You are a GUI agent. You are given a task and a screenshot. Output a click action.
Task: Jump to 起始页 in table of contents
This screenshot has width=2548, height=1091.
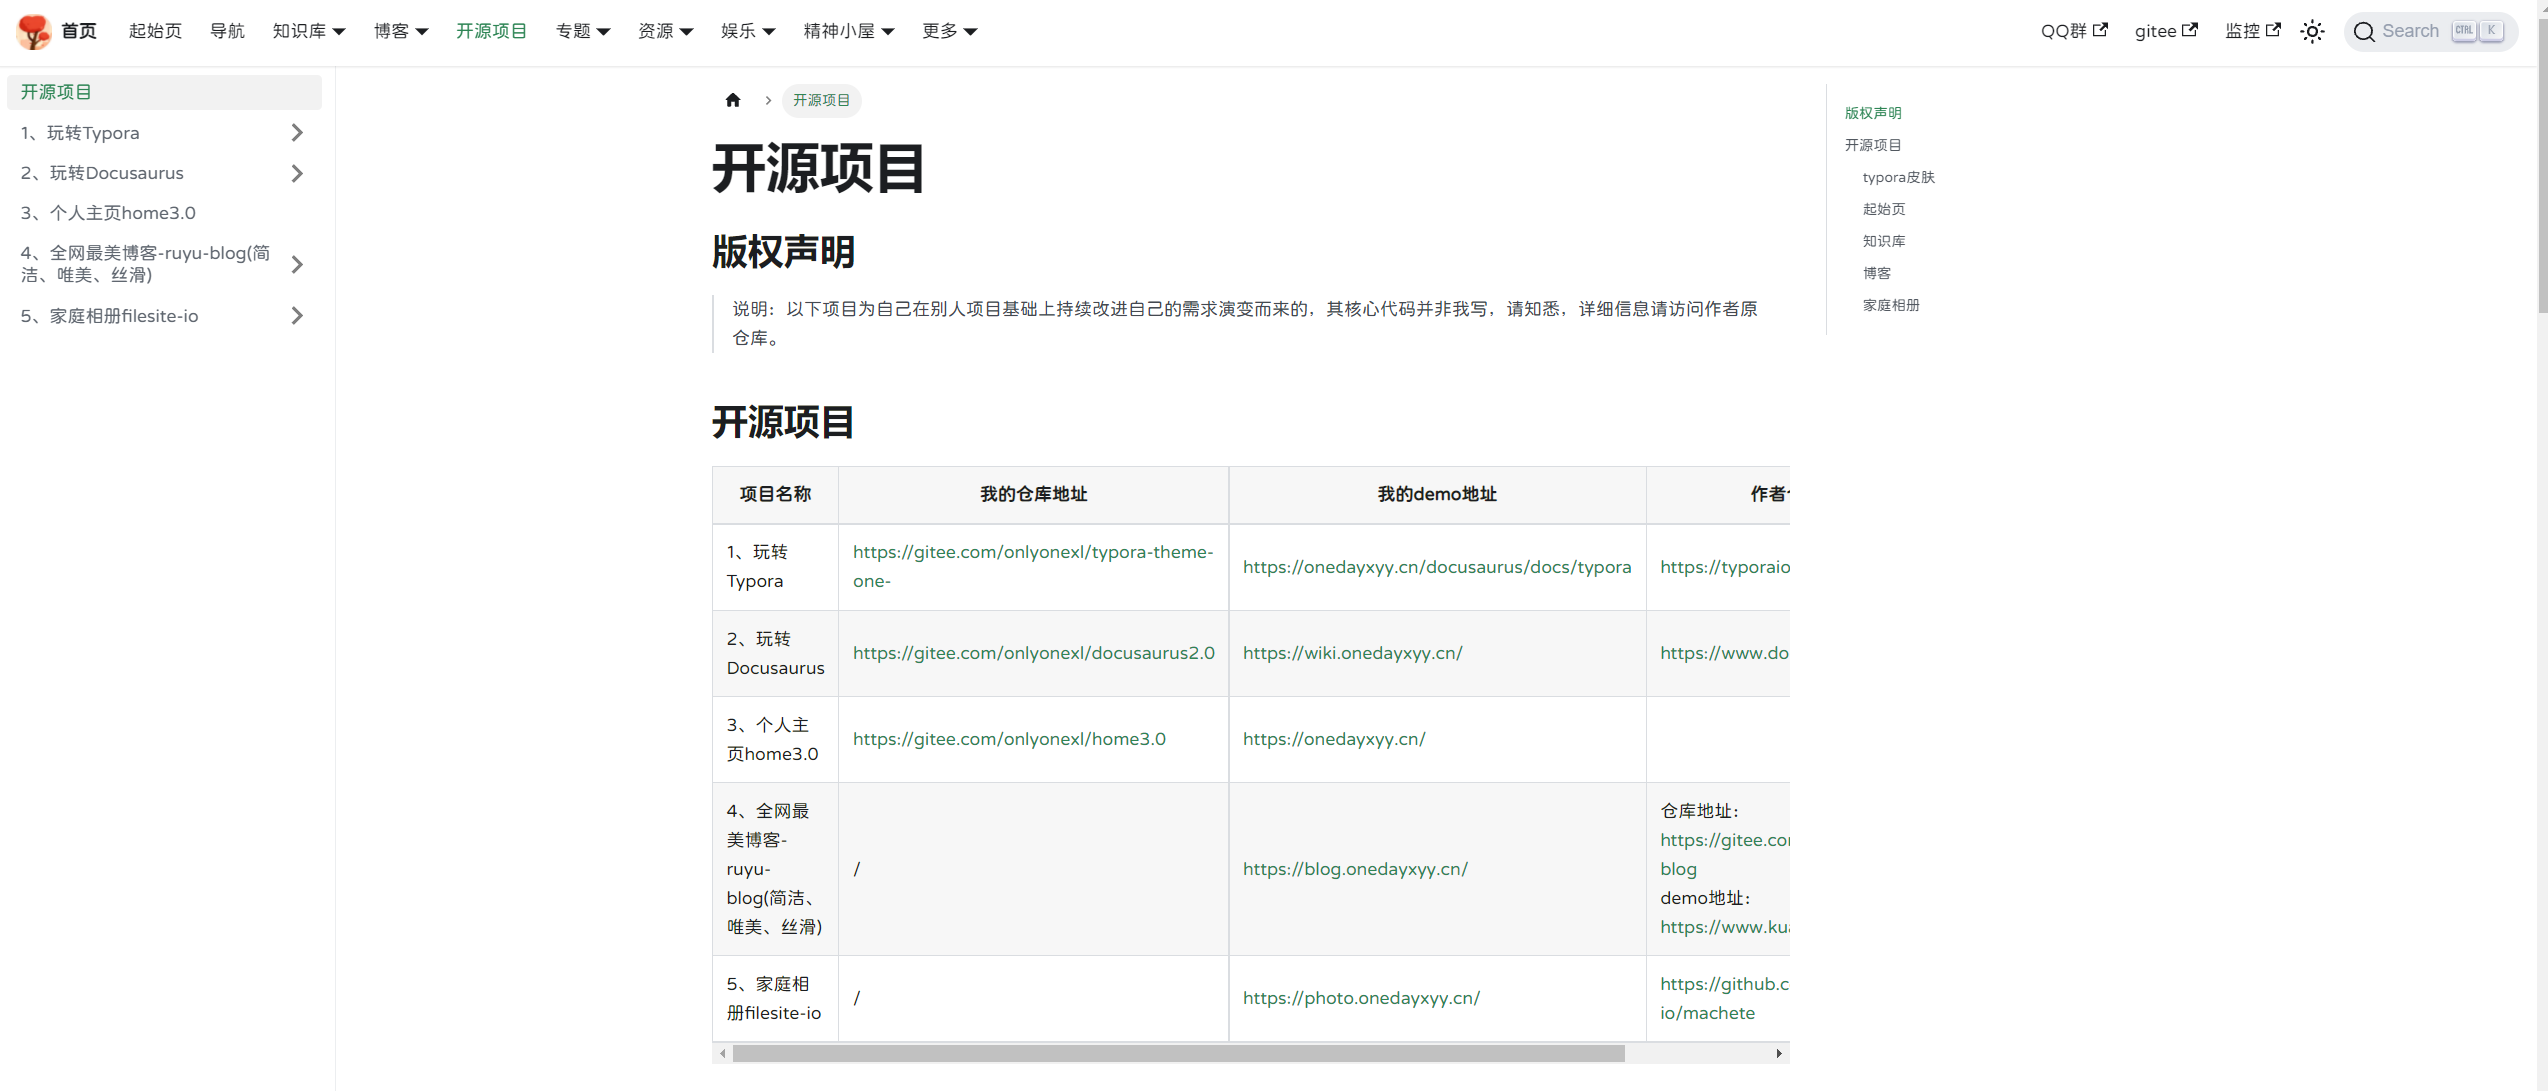pyautogui.click(x=1884, y=209)
